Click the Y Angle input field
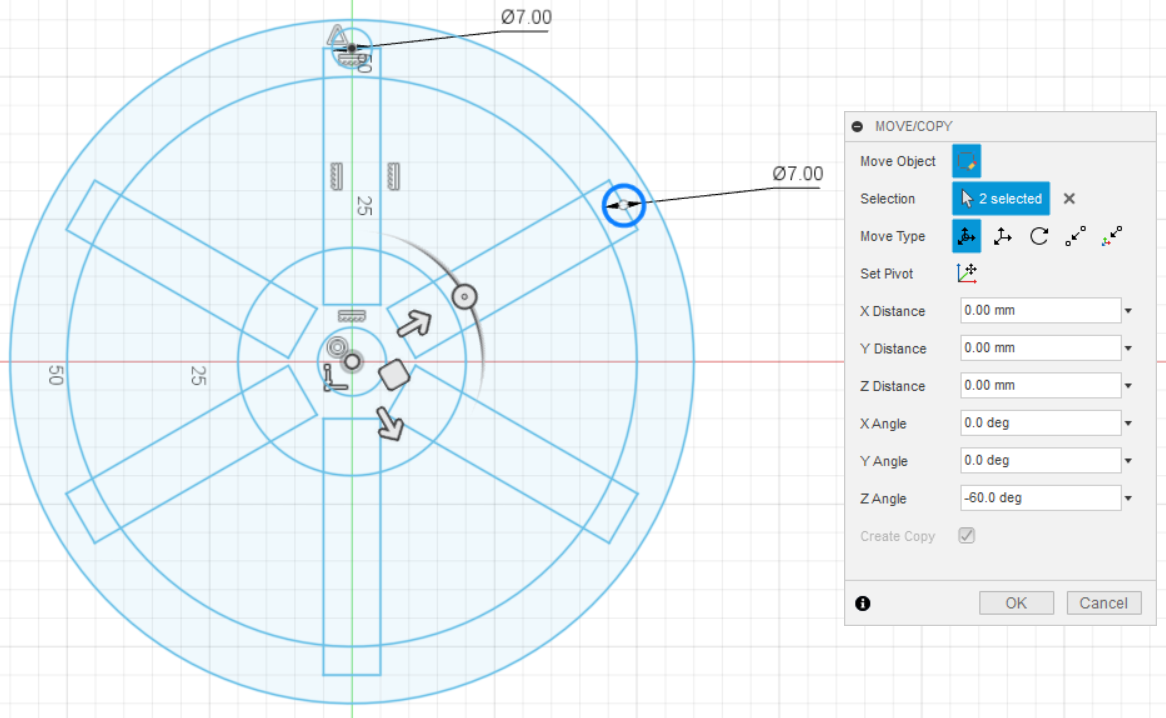This screenshot has width=1166, height=718. coord(1040,461)
